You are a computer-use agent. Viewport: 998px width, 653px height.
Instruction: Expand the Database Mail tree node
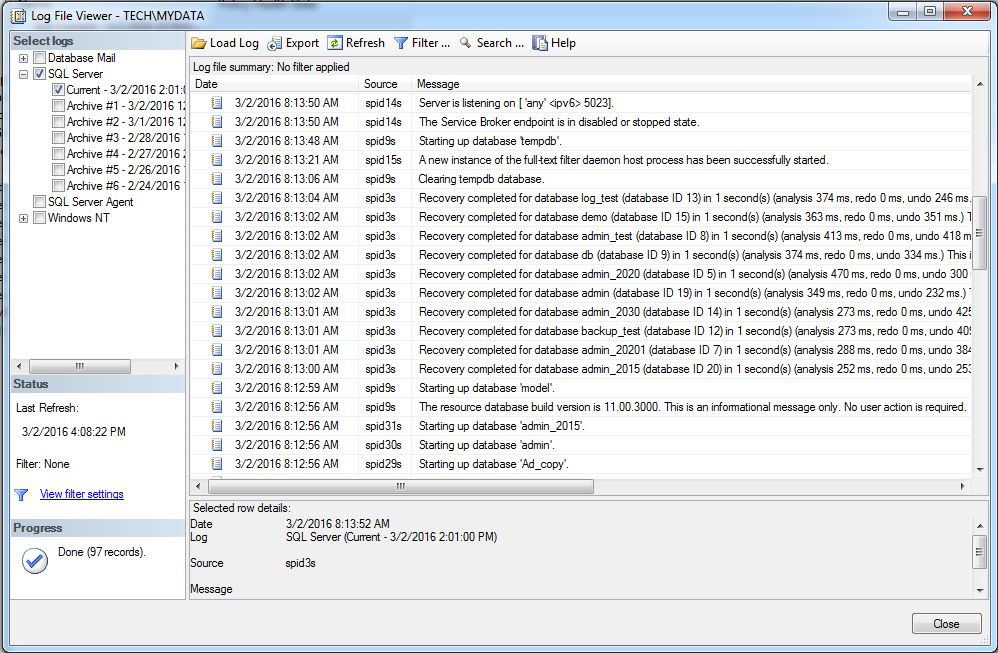click(23, 58)
